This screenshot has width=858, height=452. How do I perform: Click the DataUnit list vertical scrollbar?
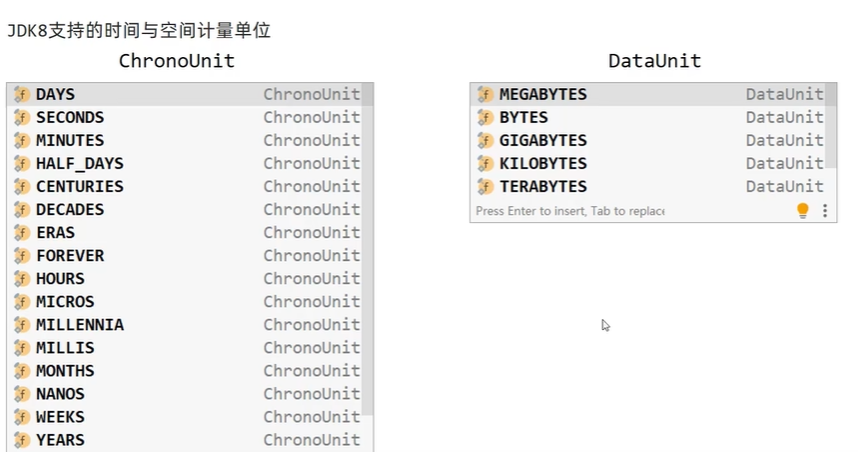[831, 130]
